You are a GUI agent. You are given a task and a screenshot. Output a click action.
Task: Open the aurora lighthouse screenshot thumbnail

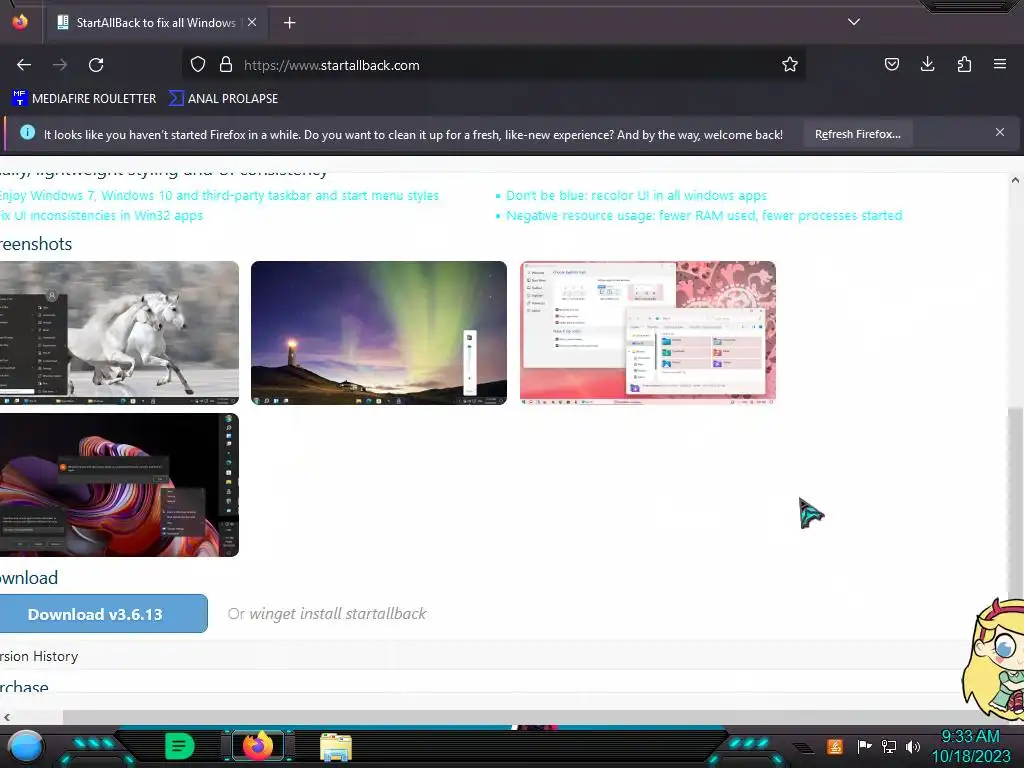(379, 333)
